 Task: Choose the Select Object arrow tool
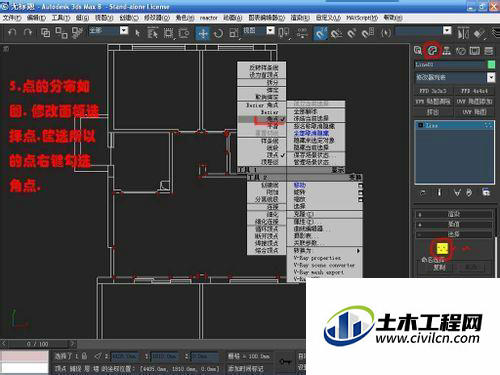[x=137, y=33]
